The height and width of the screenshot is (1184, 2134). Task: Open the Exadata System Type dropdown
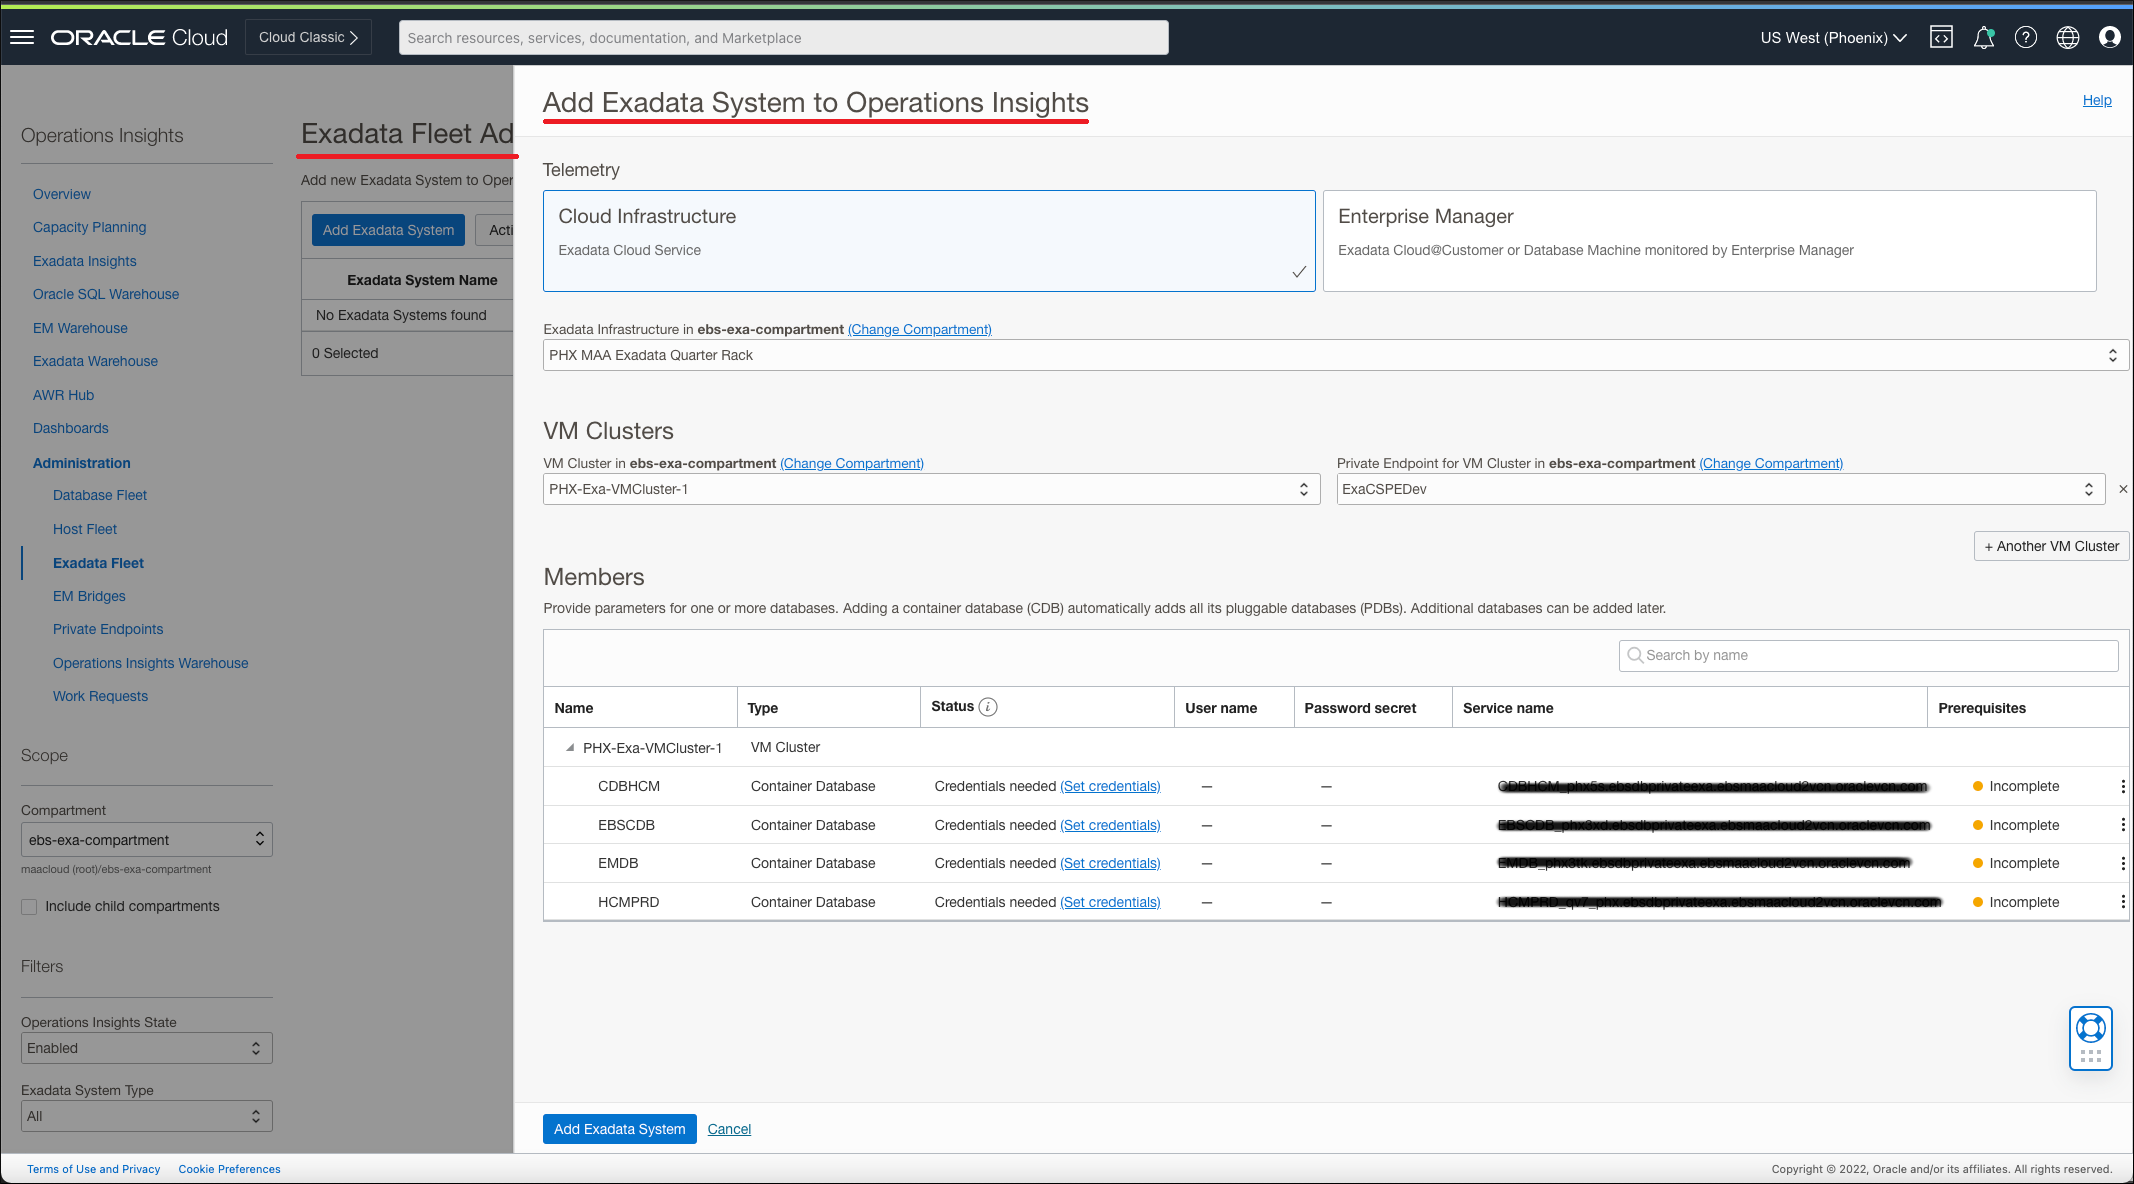(x=146, y=1116)
